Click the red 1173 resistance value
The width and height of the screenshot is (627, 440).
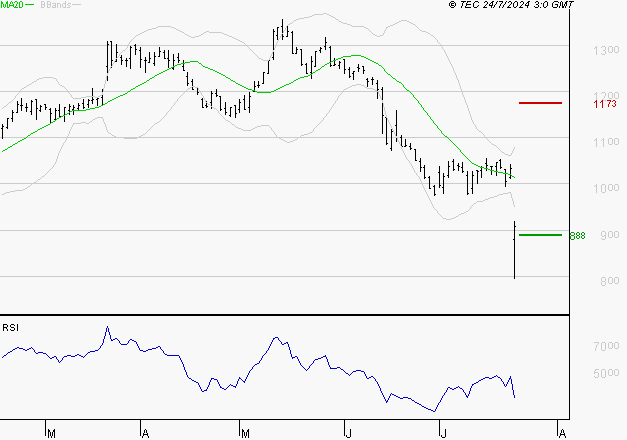tap(605, 104)
